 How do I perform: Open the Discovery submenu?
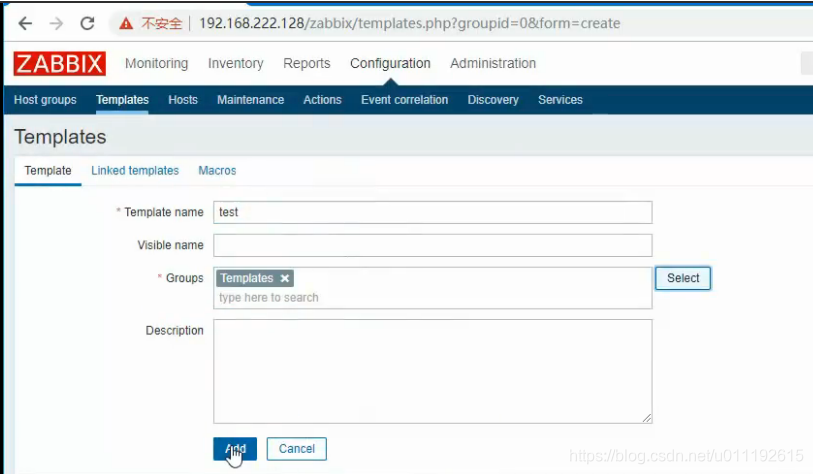(493, 100)
